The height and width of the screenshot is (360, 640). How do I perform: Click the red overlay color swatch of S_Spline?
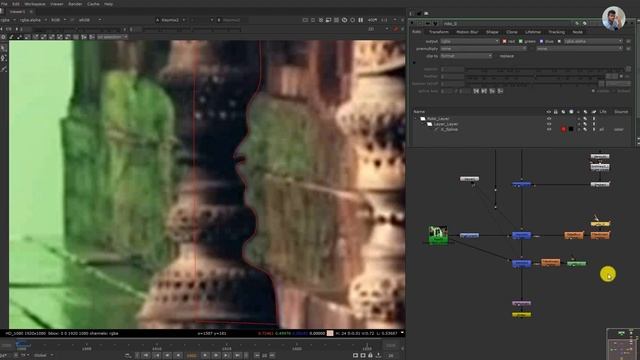point(563,129)
